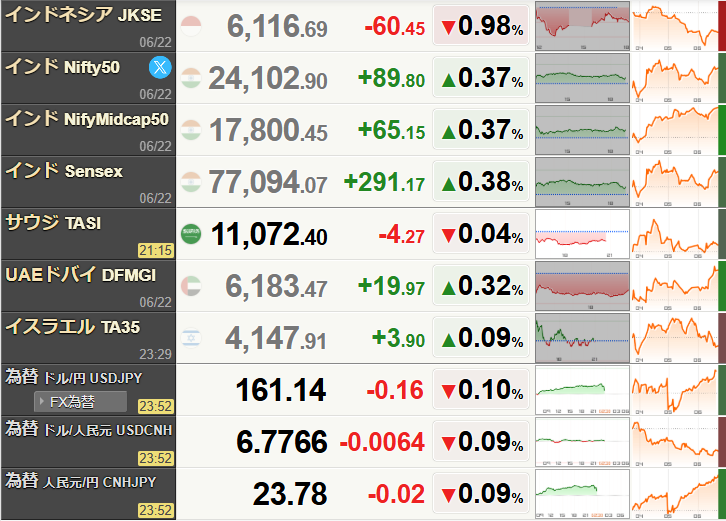Open the FX為替 button

click(80, 402)
